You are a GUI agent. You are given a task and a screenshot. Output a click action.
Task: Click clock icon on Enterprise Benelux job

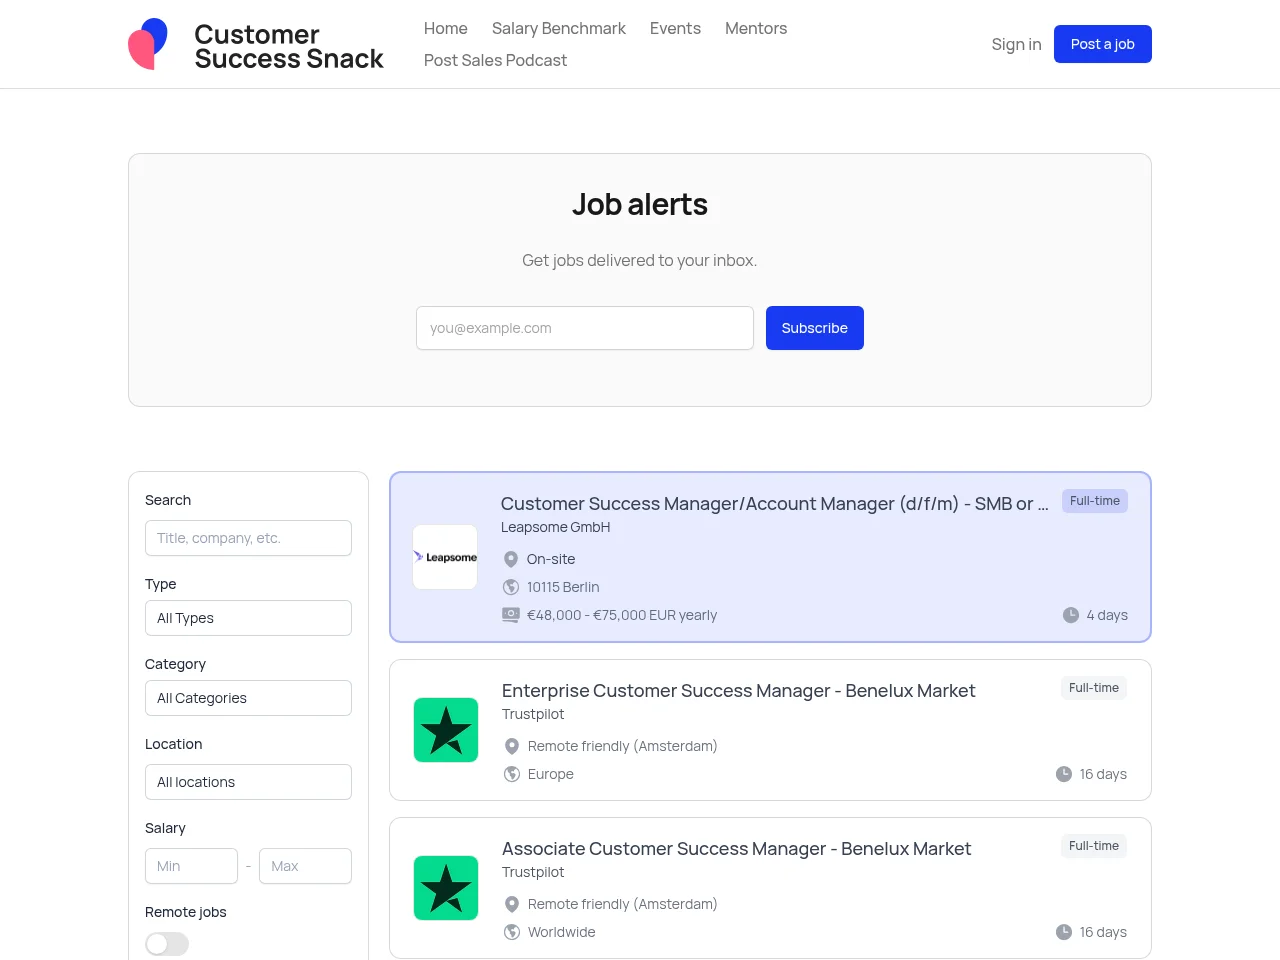click(x=1064, y=774)
